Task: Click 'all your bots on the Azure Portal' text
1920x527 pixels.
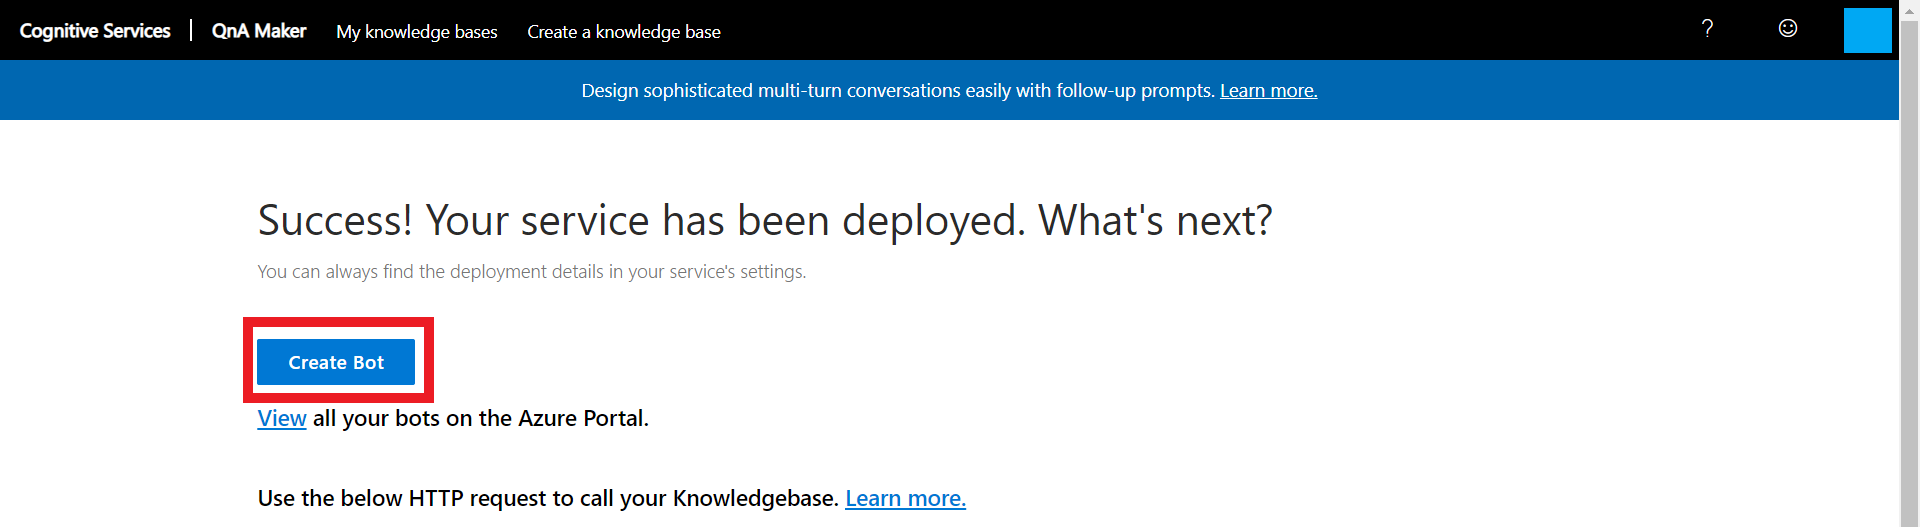Action: pos(480,418)
